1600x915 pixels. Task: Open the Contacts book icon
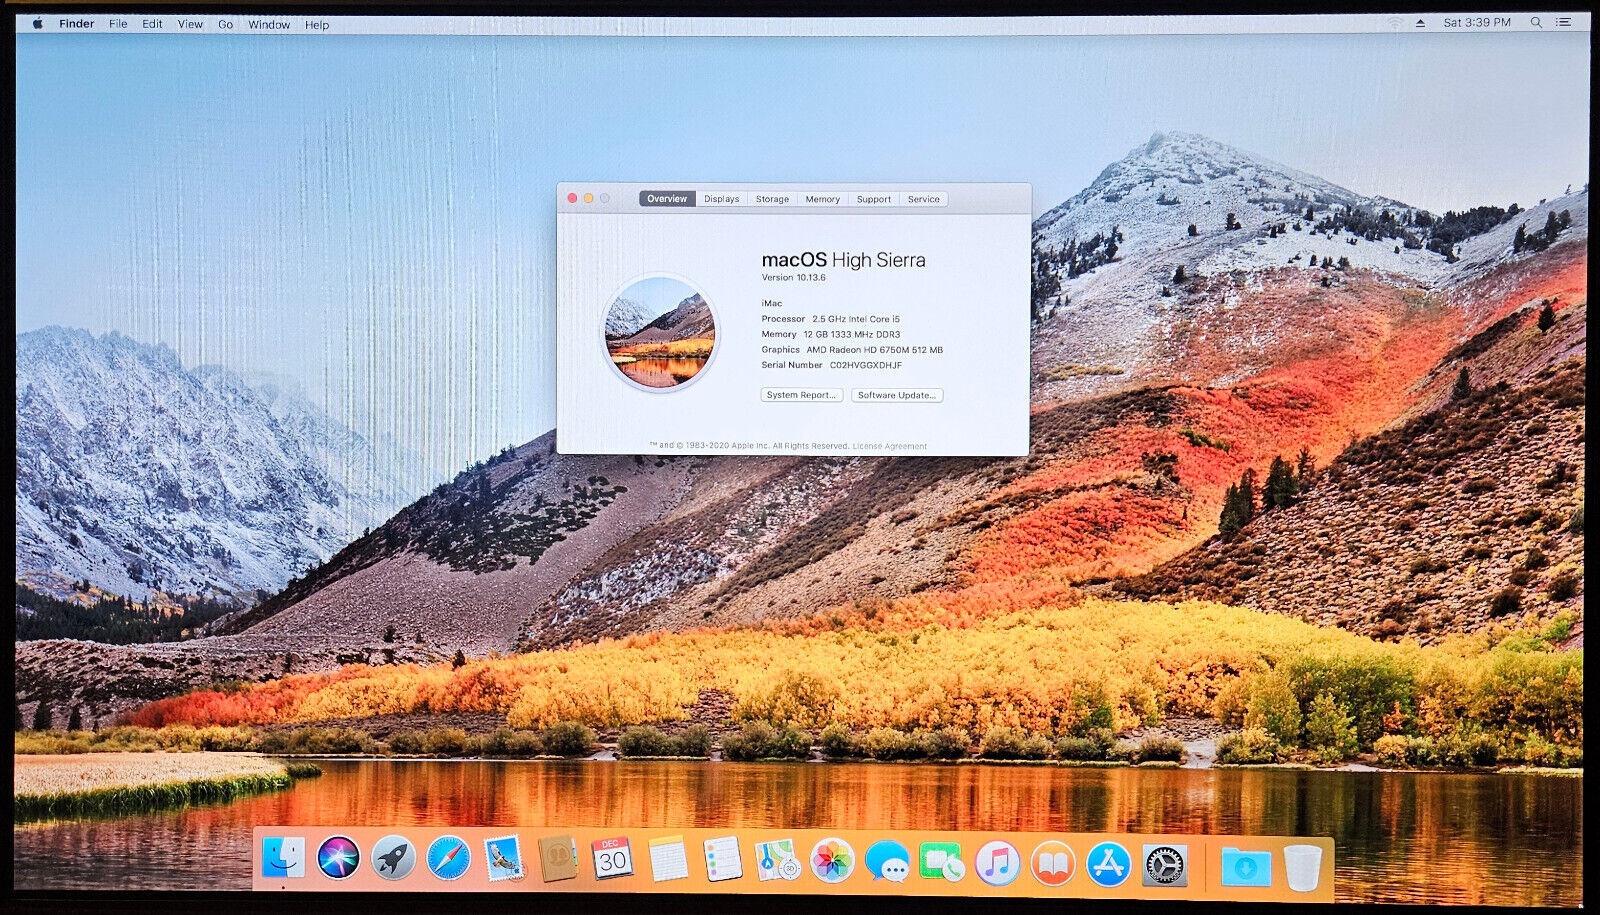point(558,858)
